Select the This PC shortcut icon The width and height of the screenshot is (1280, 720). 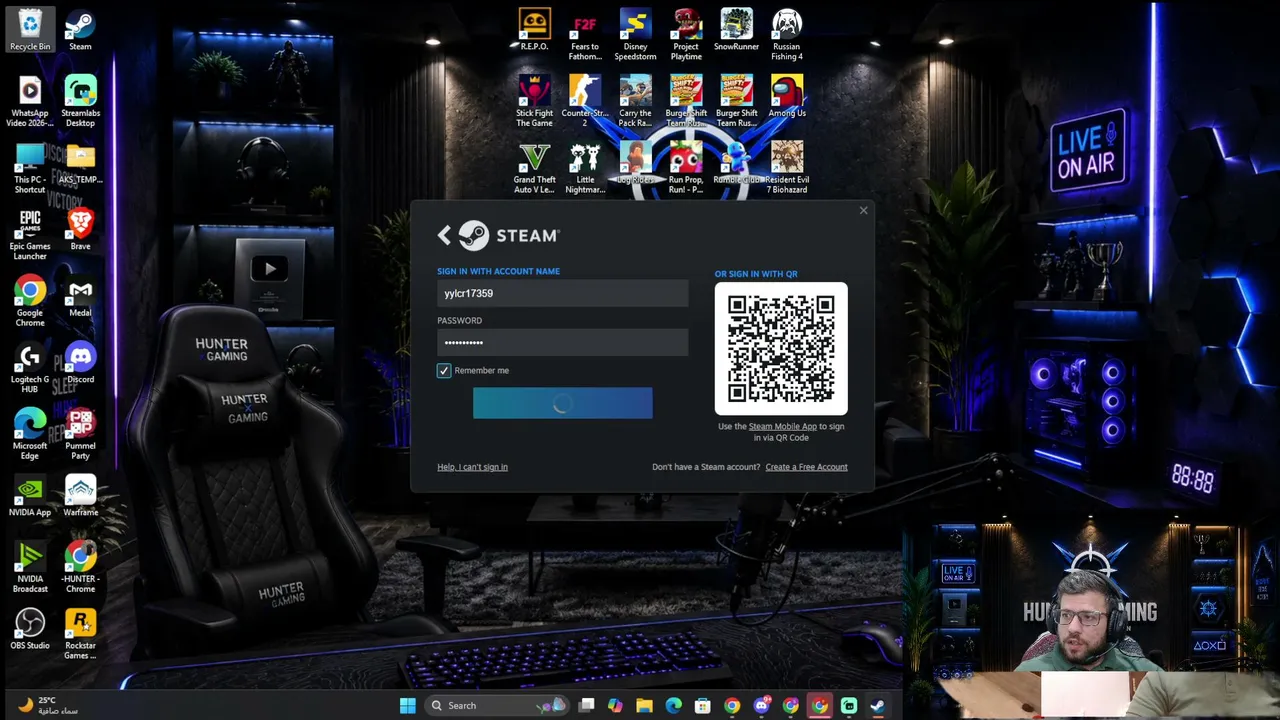tap(30, 168)
